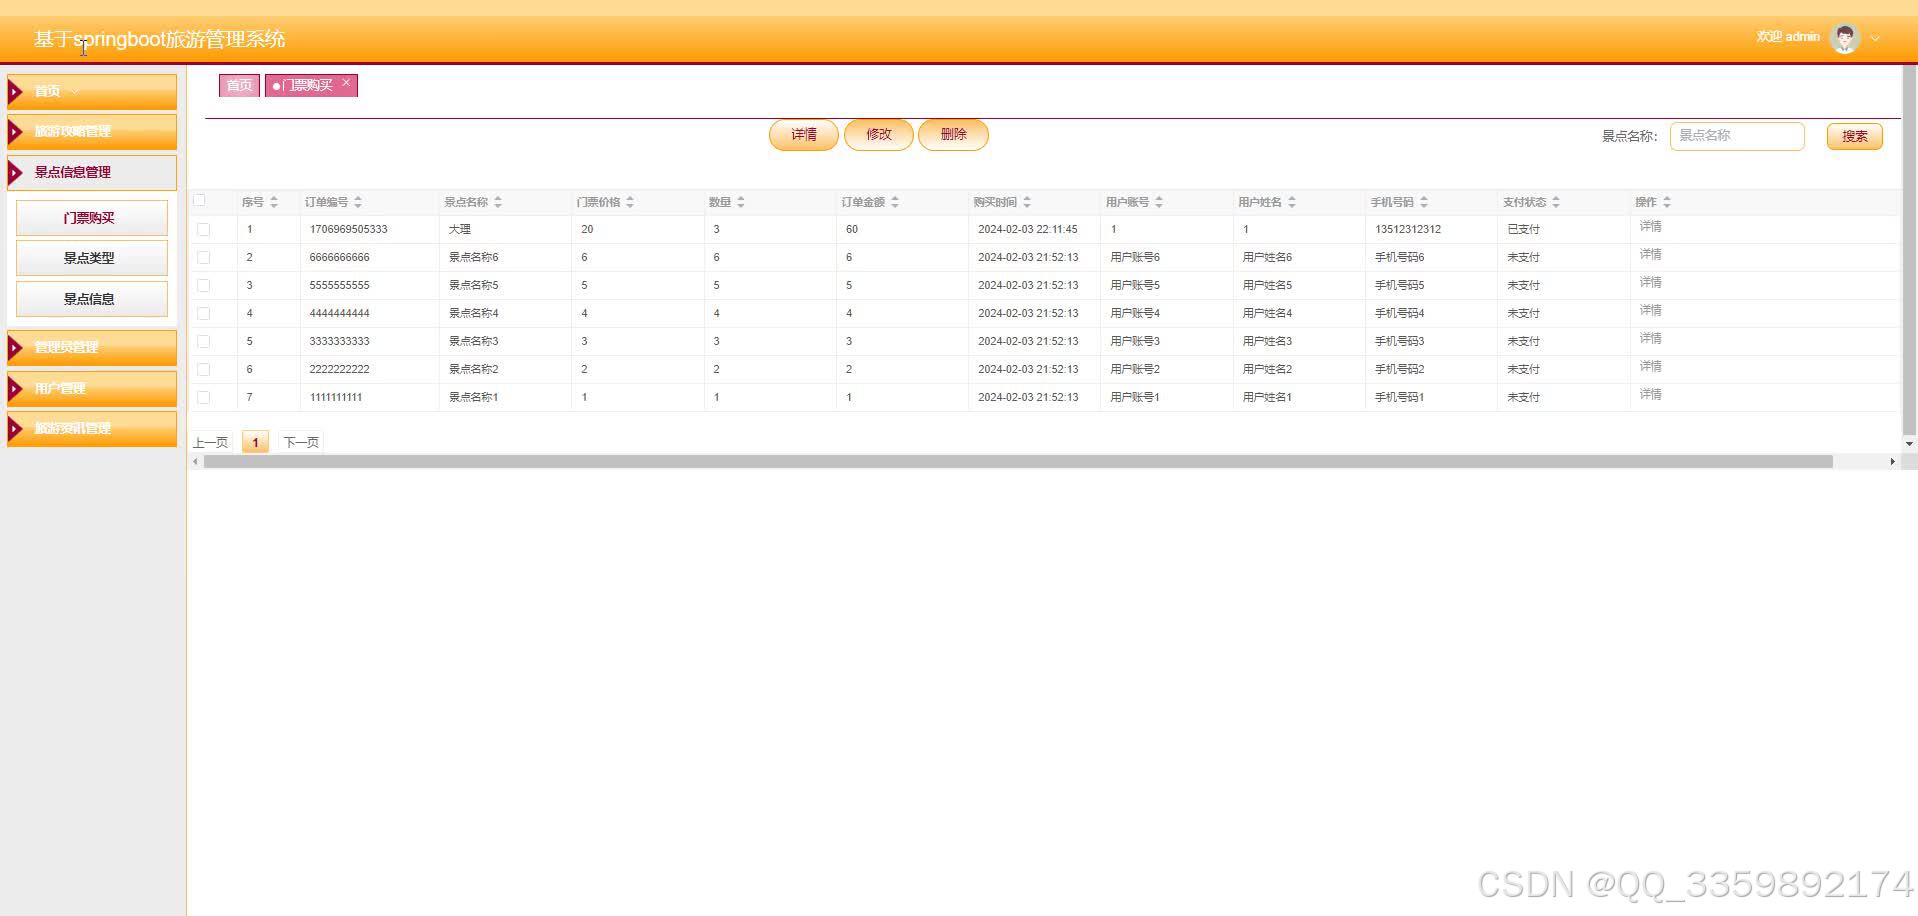Sort by 门票价格 column arrows
This screenshot has height=916, width=1918.
point(630,202)
